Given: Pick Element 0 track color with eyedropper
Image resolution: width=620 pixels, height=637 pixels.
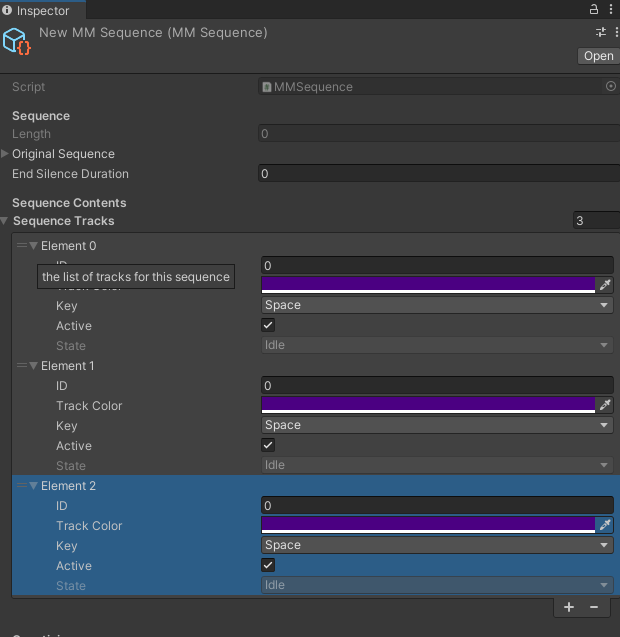Looking at the screenshot, I should (605, 285).
